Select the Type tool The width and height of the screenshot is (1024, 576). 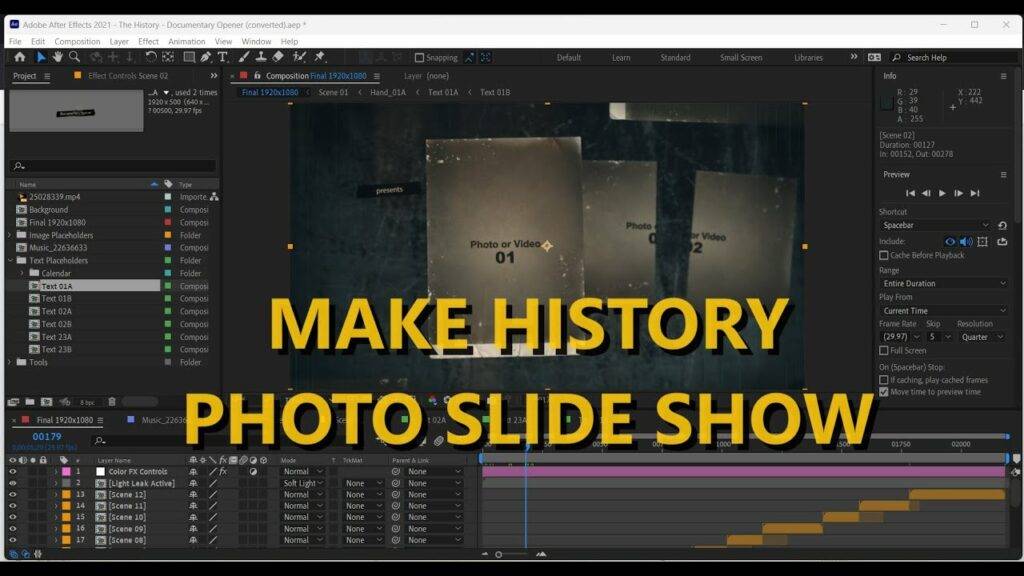pyautogui.click(x=222, y=57)
